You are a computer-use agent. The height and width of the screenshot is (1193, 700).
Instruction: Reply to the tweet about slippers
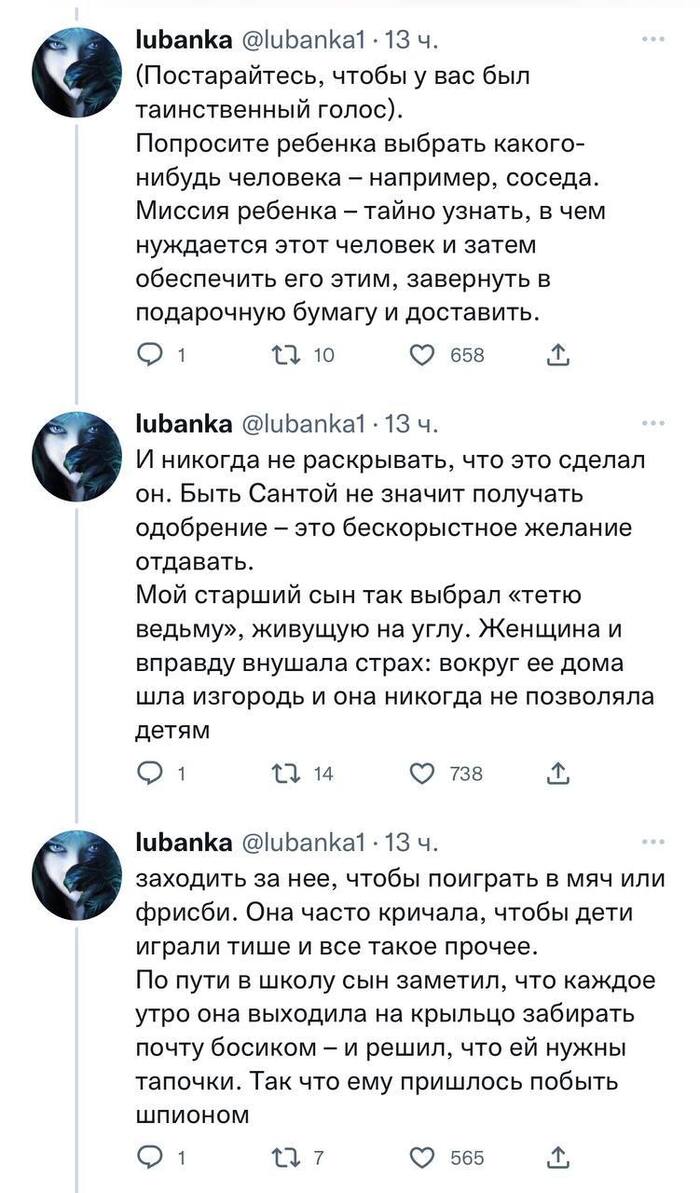pos(148,1157)
